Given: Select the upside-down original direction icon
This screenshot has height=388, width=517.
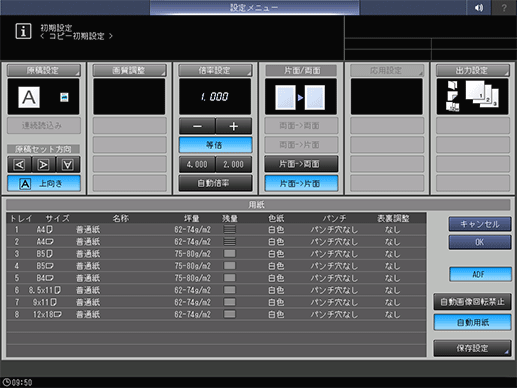Looking at the screenshot, I should 68,164.
